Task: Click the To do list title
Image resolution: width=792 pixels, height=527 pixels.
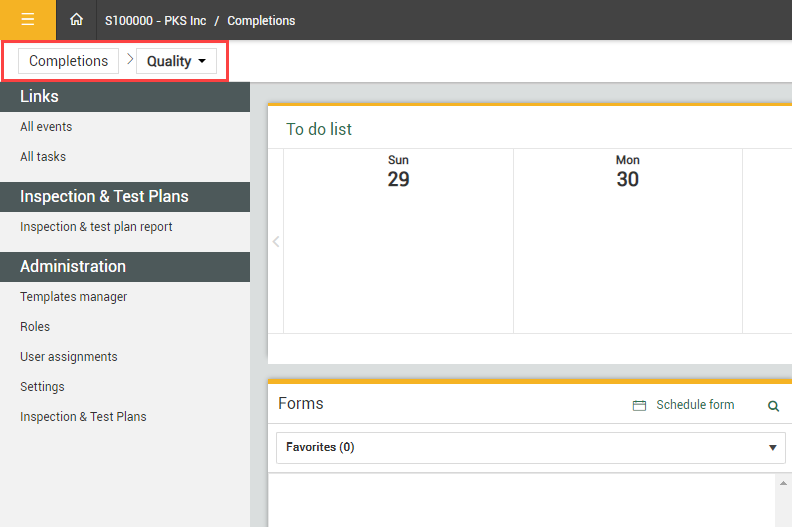Action: pyautogui.click(x=319, y=129)
